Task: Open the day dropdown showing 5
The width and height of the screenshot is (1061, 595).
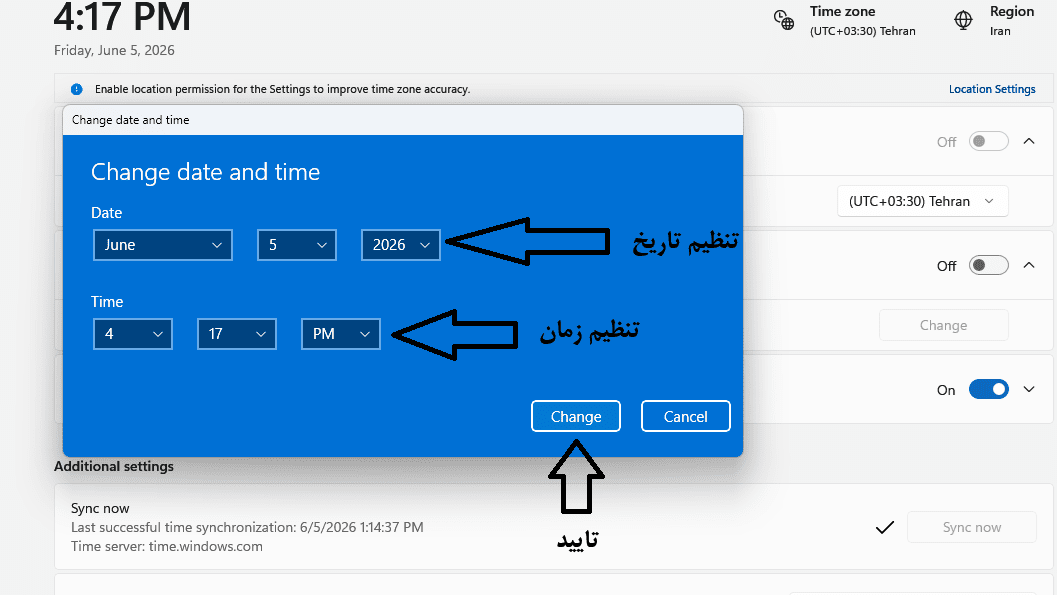Action: click(x=296, y=245)
